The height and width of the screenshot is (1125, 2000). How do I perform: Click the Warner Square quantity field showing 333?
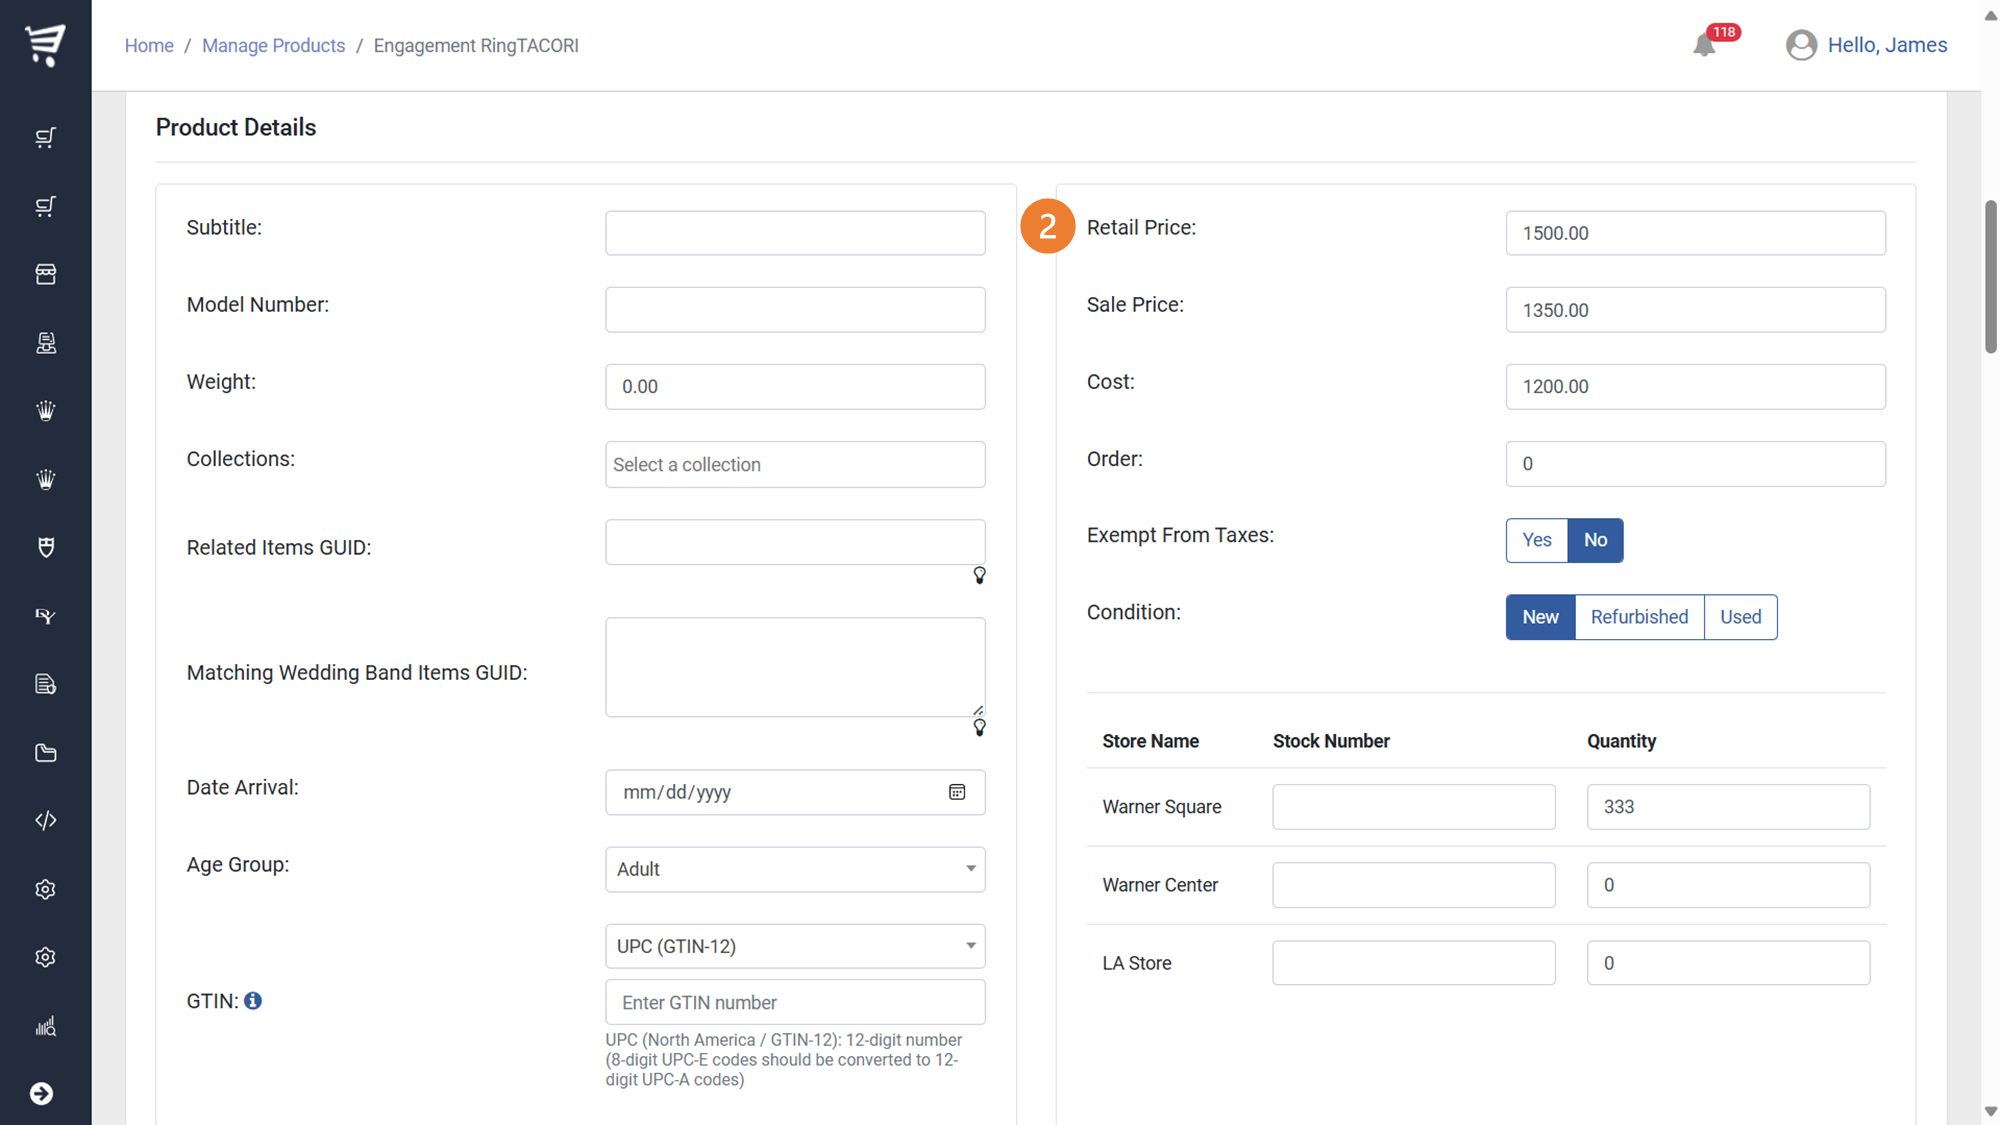(1728, 807)
